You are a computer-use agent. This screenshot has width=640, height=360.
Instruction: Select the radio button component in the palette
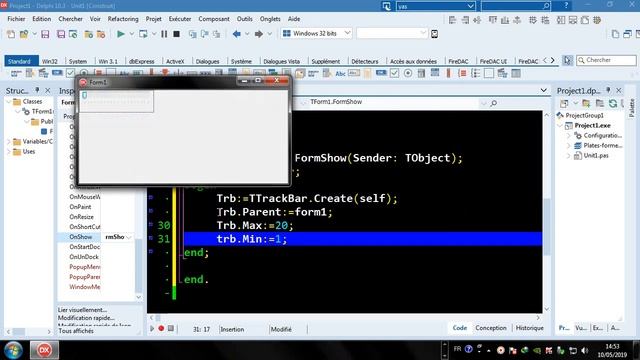pyautogui.click(x=408, y=73)
